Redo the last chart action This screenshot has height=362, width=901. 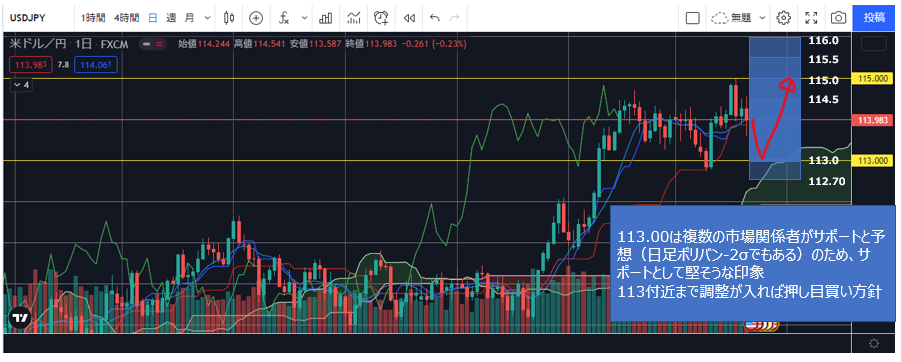click(455, 18)
